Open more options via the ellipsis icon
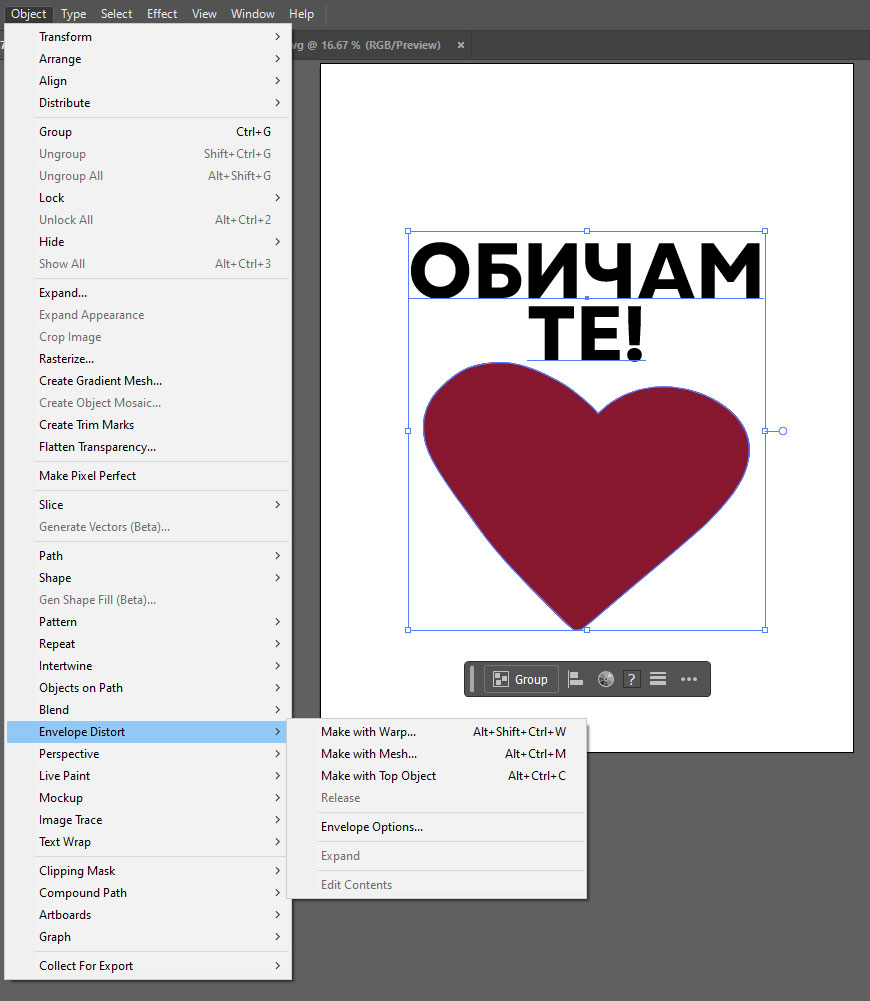Screen dimensions: 870x1001 (689, 678)
